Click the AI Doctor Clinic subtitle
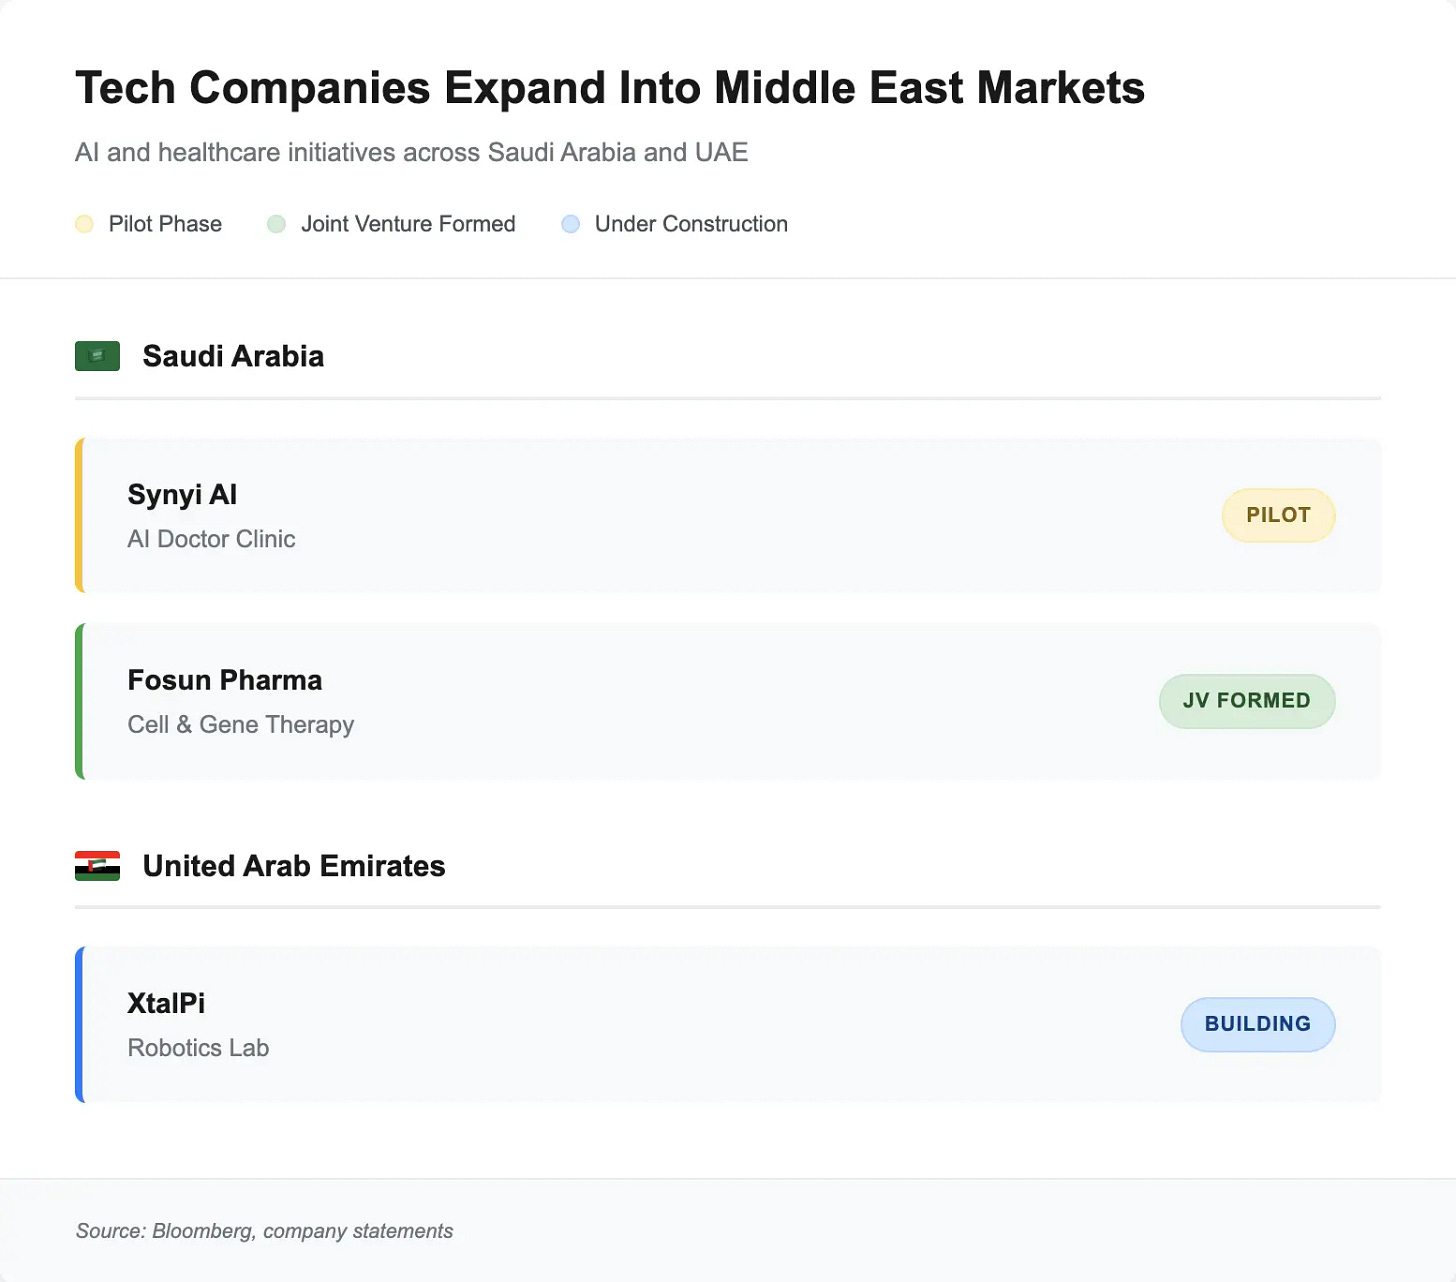The image size is (1456, 1282). tap(212, 539)
